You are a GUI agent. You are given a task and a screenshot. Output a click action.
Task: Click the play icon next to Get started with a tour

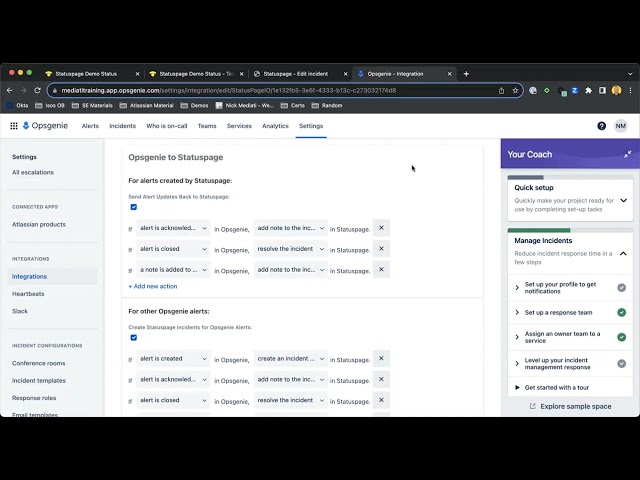point(517,387)
